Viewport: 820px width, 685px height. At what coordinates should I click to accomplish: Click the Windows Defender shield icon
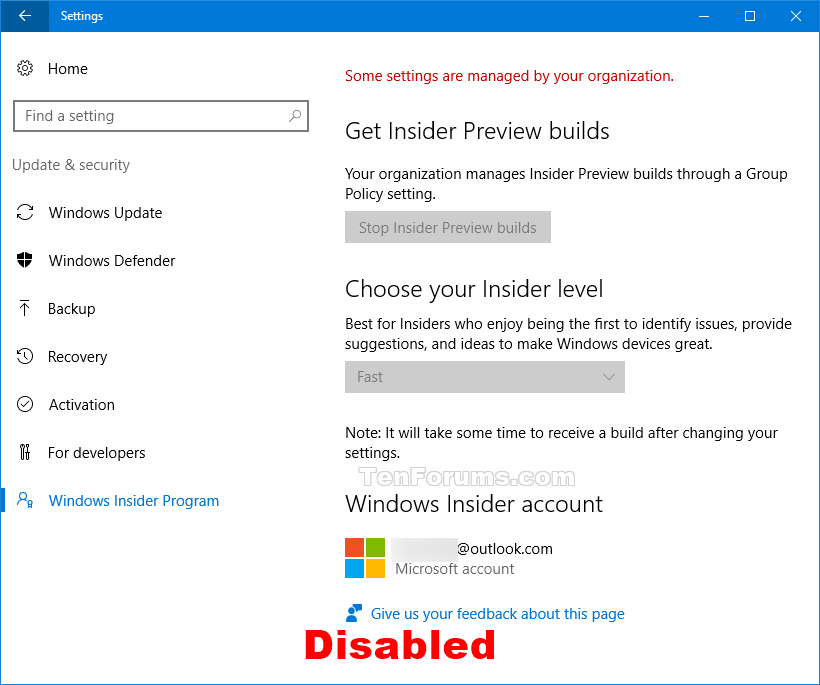(x=25, y=260)
